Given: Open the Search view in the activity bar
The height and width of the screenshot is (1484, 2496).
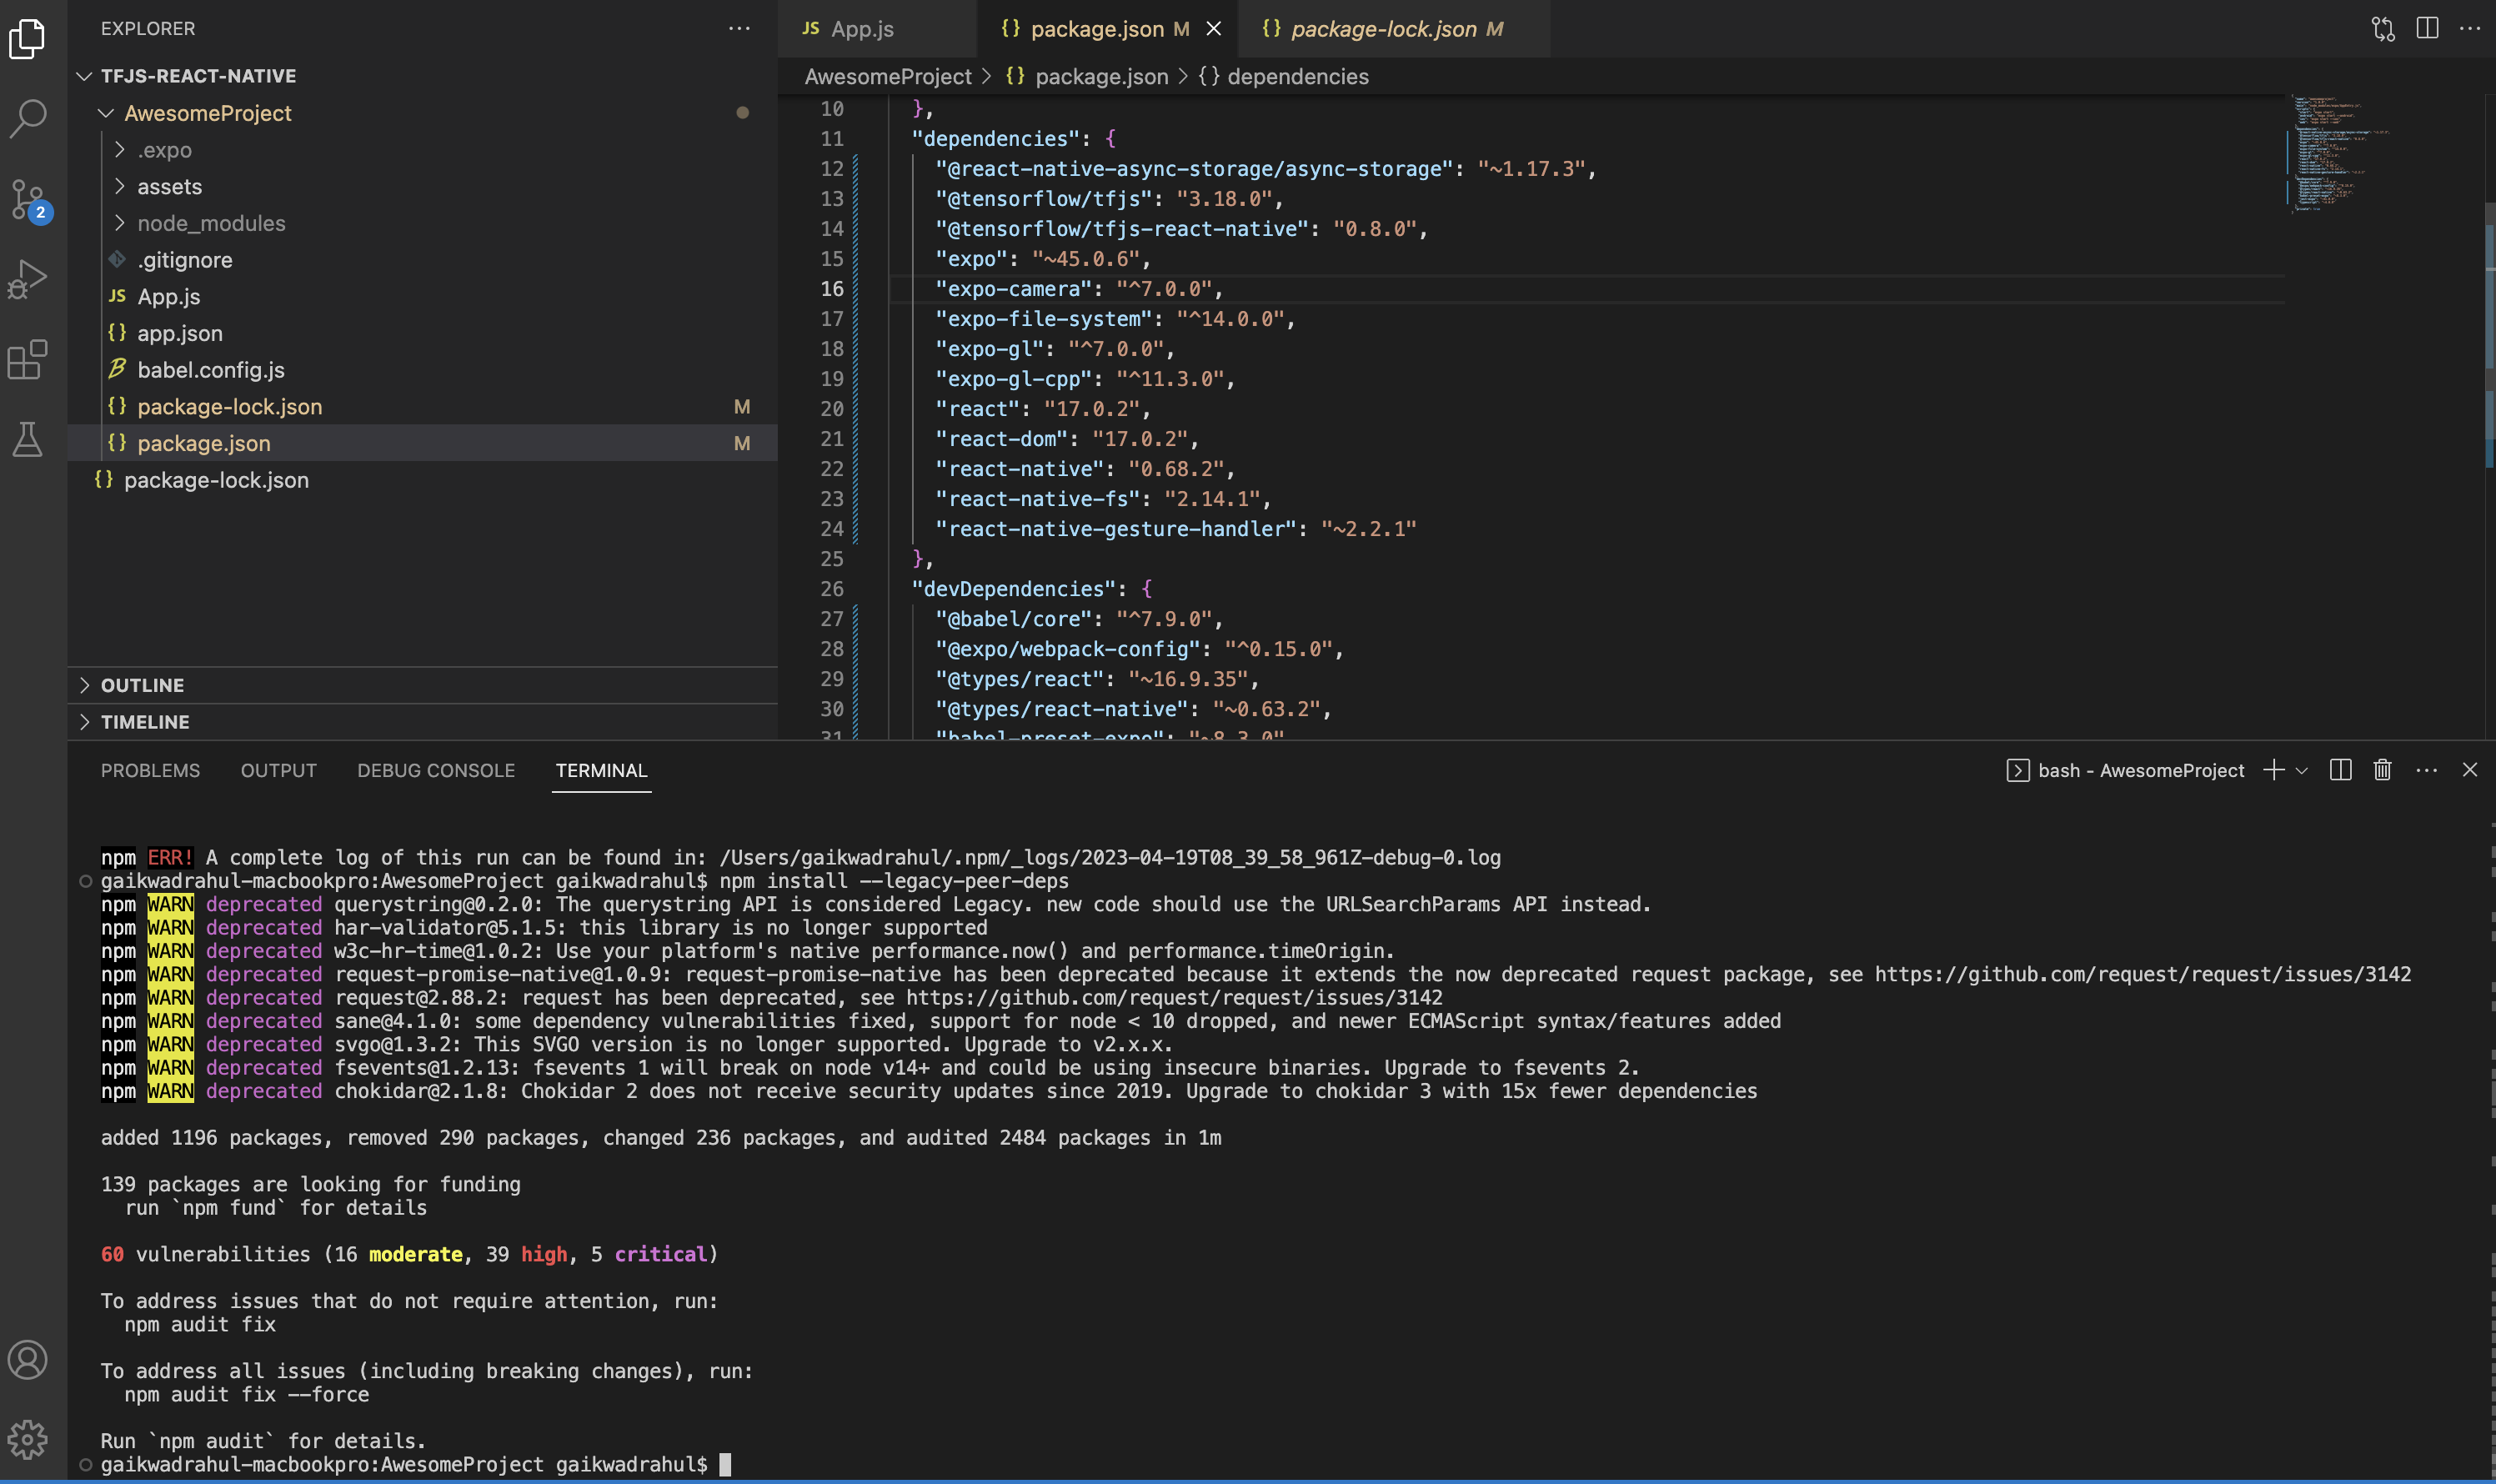Looking at the screenshot, I should click(x=27, y=117).
